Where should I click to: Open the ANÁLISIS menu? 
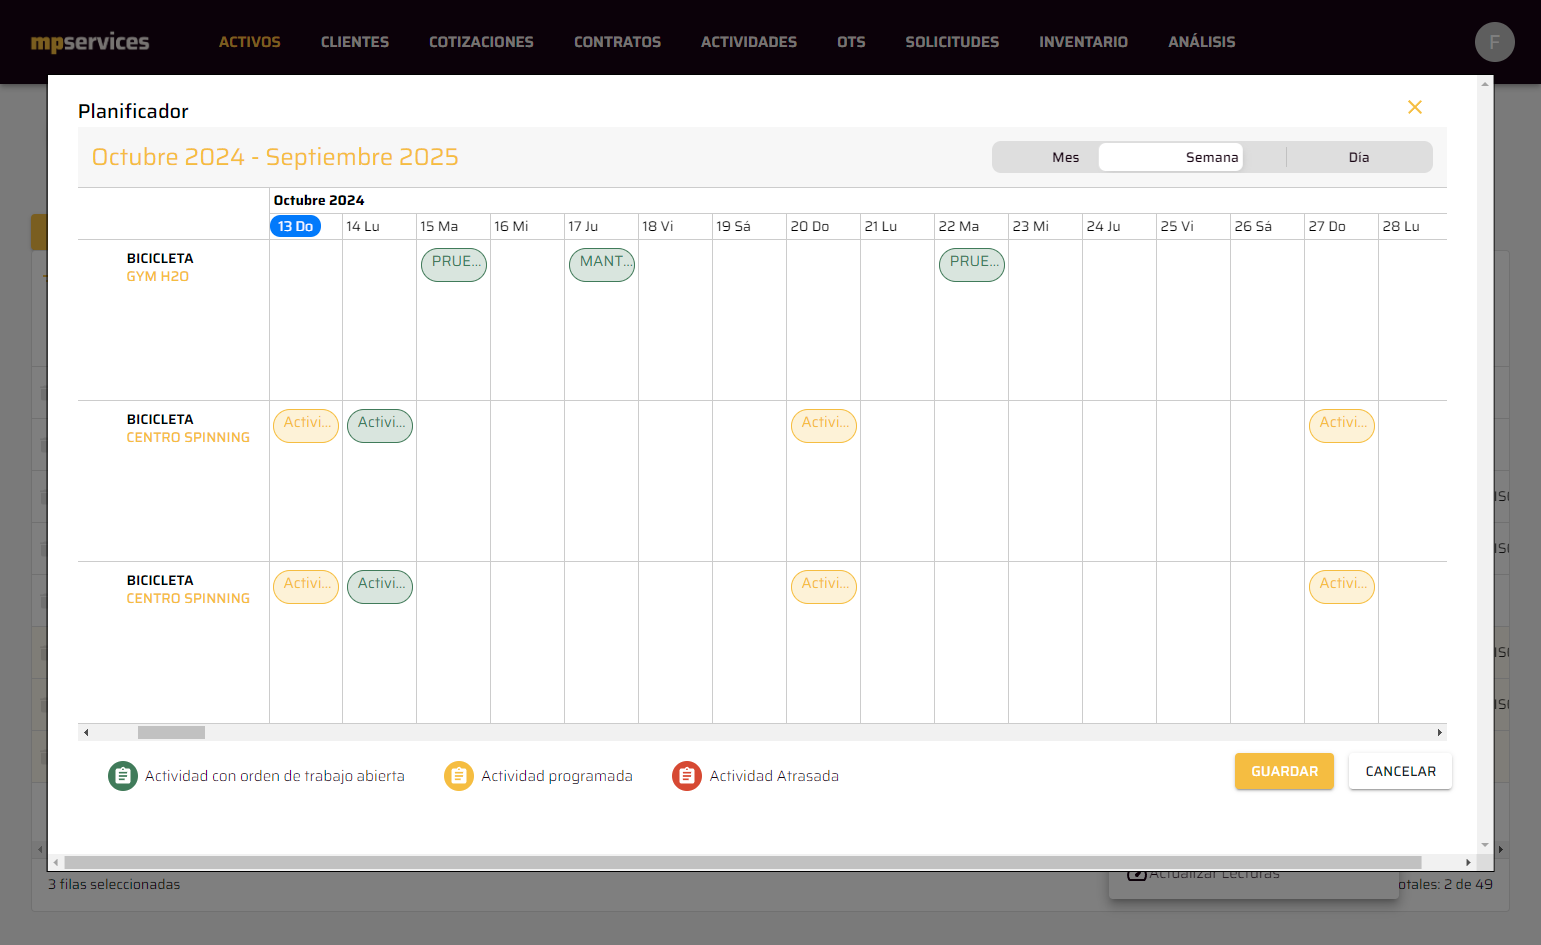pos(1202,42)
